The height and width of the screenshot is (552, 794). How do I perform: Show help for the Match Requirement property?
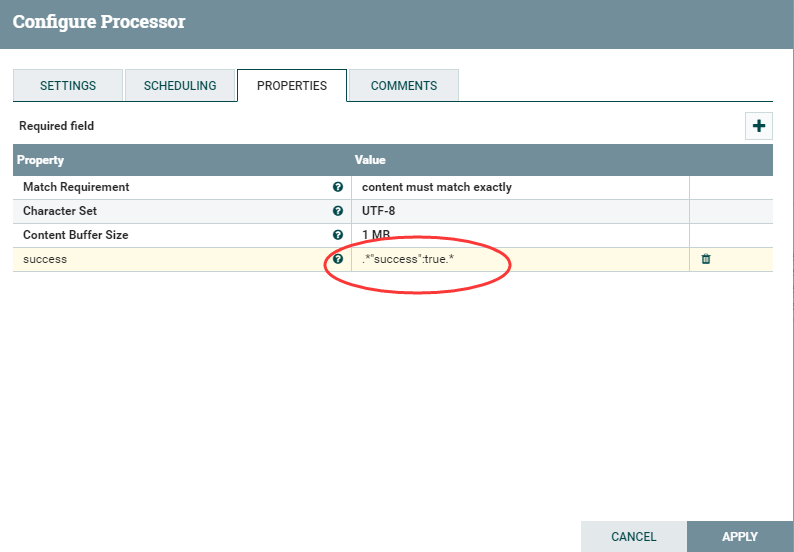point(338,187)
